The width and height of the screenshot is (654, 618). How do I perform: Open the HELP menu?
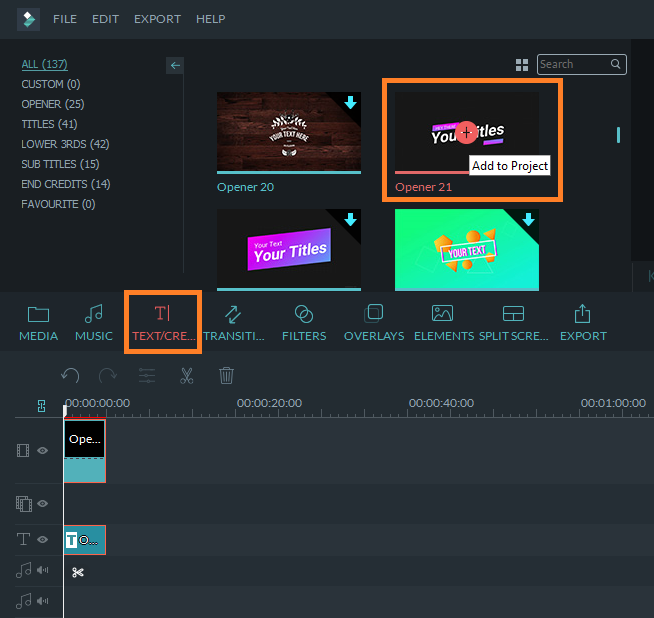click(x=211, y=19)
